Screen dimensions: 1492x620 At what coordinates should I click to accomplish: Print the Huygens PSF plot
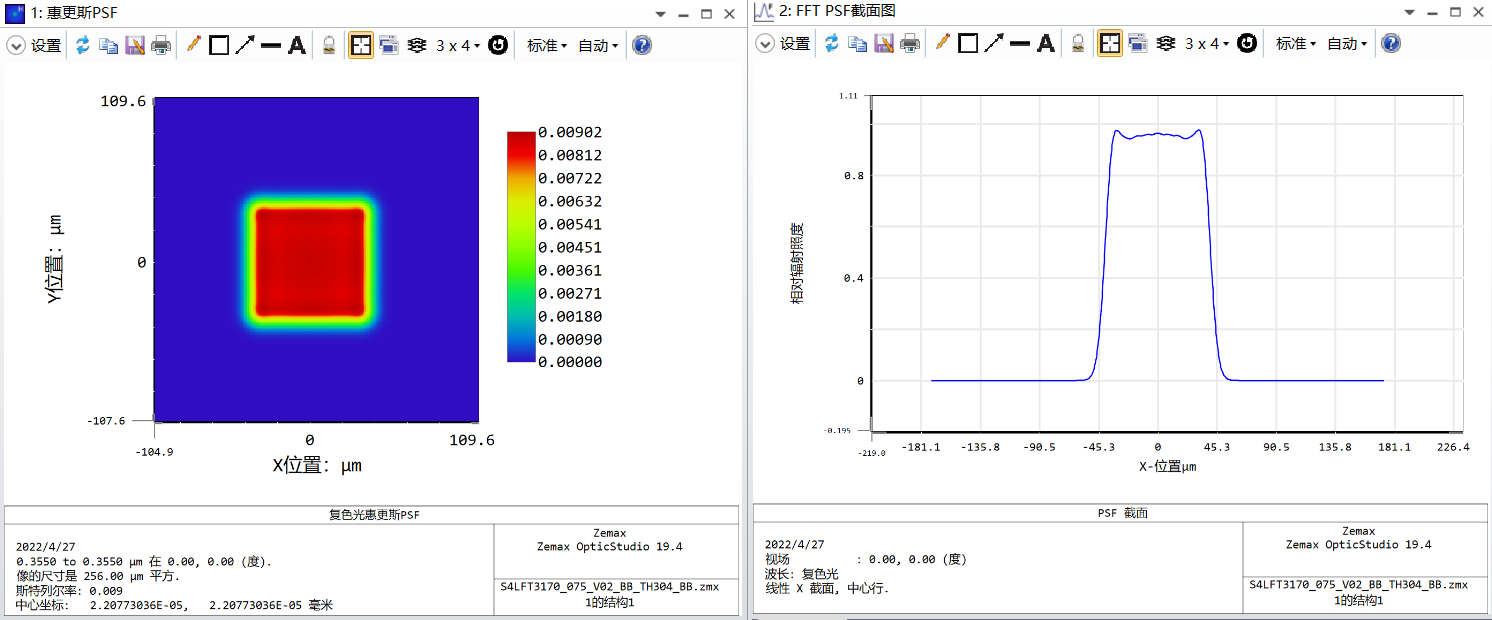click(x=161, y=45)
